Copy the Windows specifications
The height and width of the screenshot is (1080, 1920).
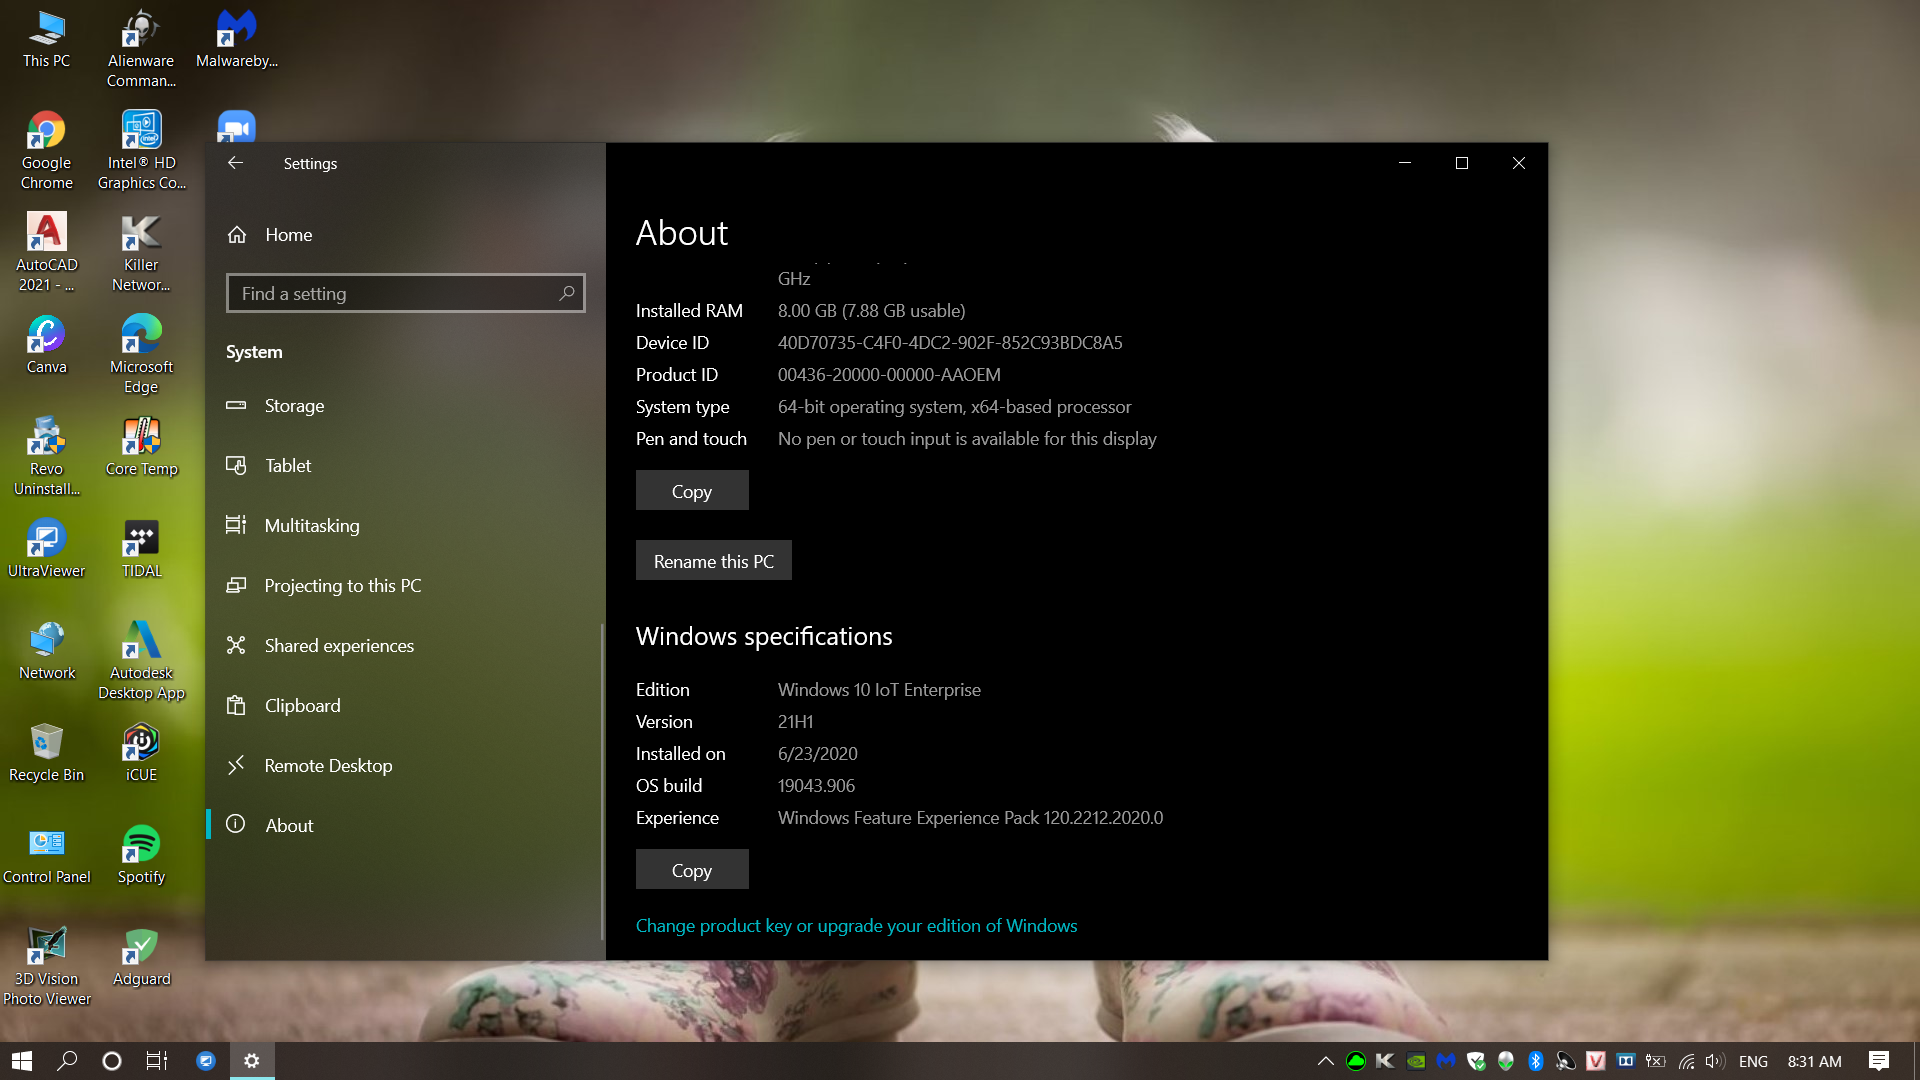pyautogui.click(x=692, y=870)
